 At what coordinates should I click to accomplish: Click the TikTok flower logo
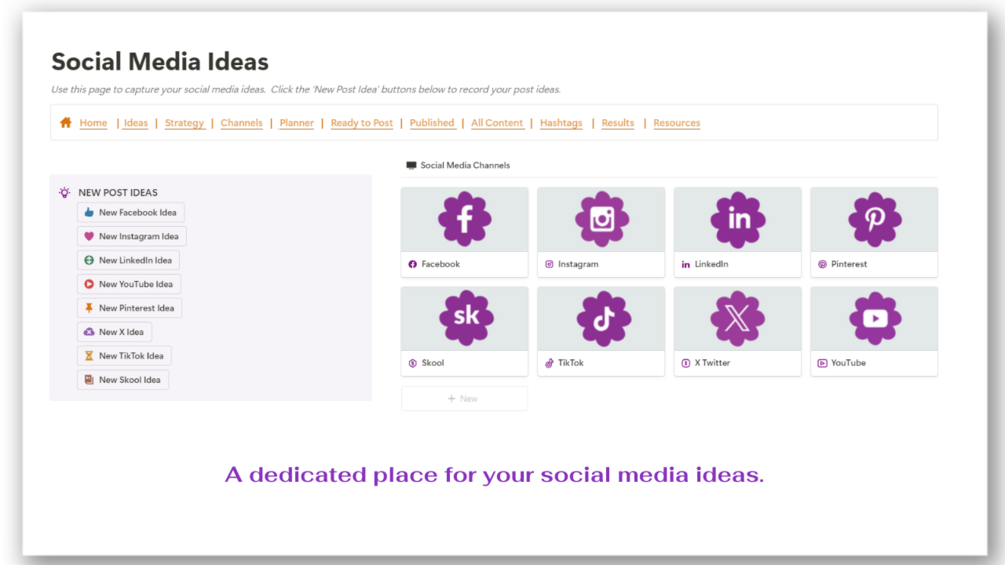point(601,318)
